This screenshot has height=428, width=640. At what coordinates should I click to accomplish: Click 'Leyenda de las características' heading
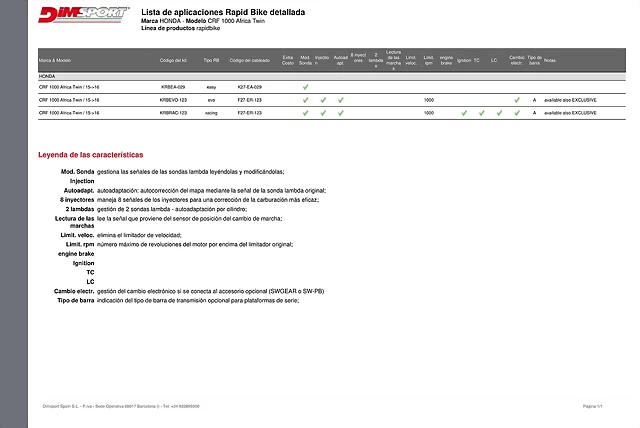[x=91, y=155]
